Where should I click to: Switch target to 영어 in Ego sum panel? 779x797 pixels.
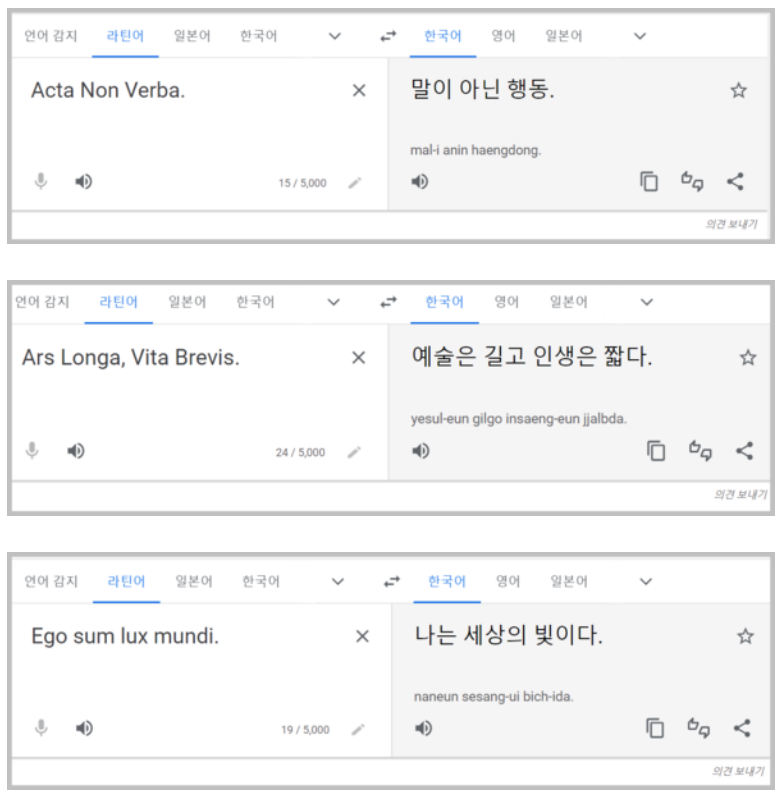click(508, 581)
